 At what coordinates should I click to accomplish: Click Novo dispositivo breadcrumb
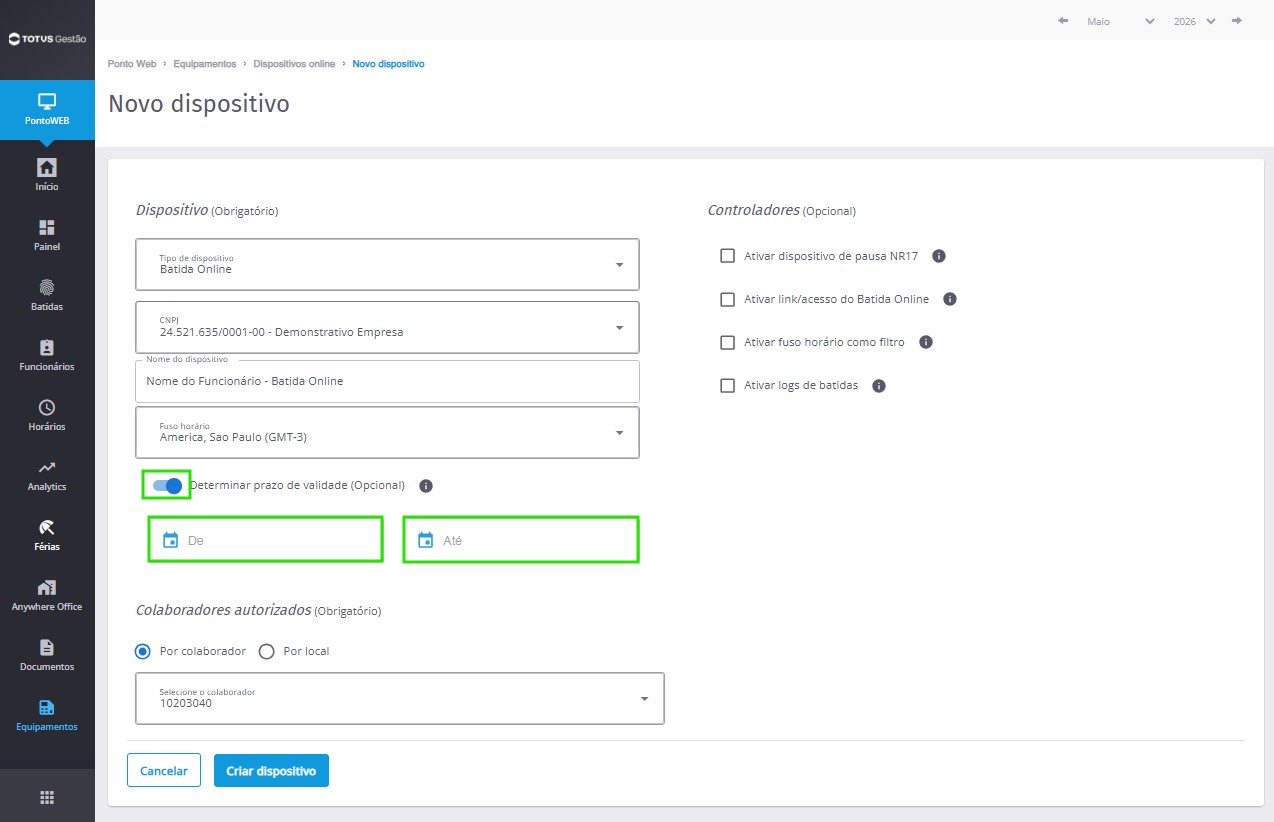coord(388,64)
